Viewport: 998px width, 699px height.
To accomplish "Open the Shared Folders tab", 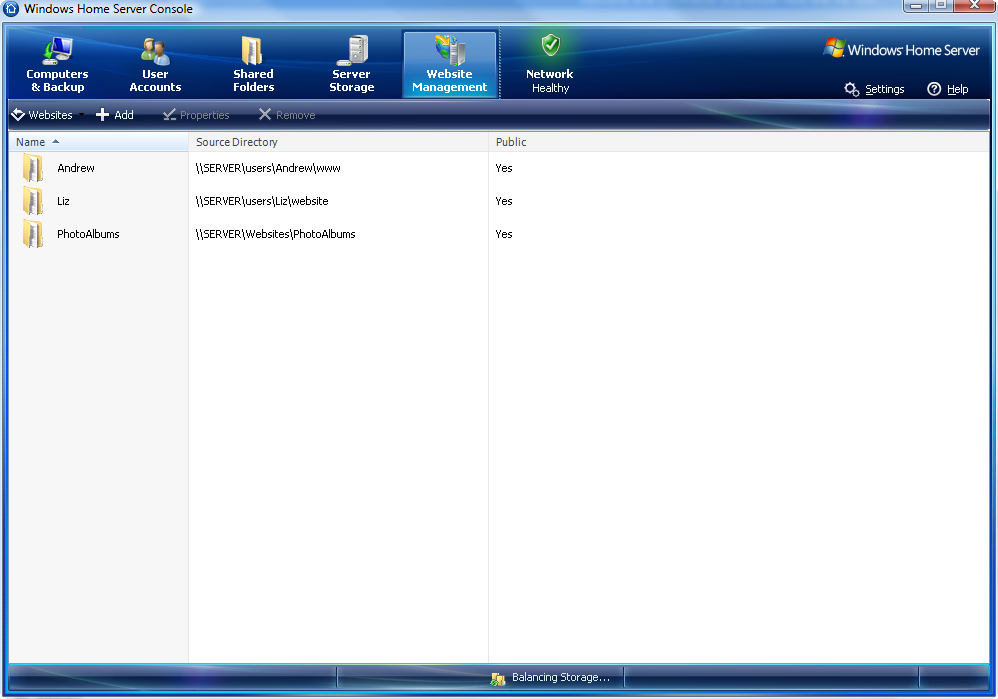I will (253, 65).
